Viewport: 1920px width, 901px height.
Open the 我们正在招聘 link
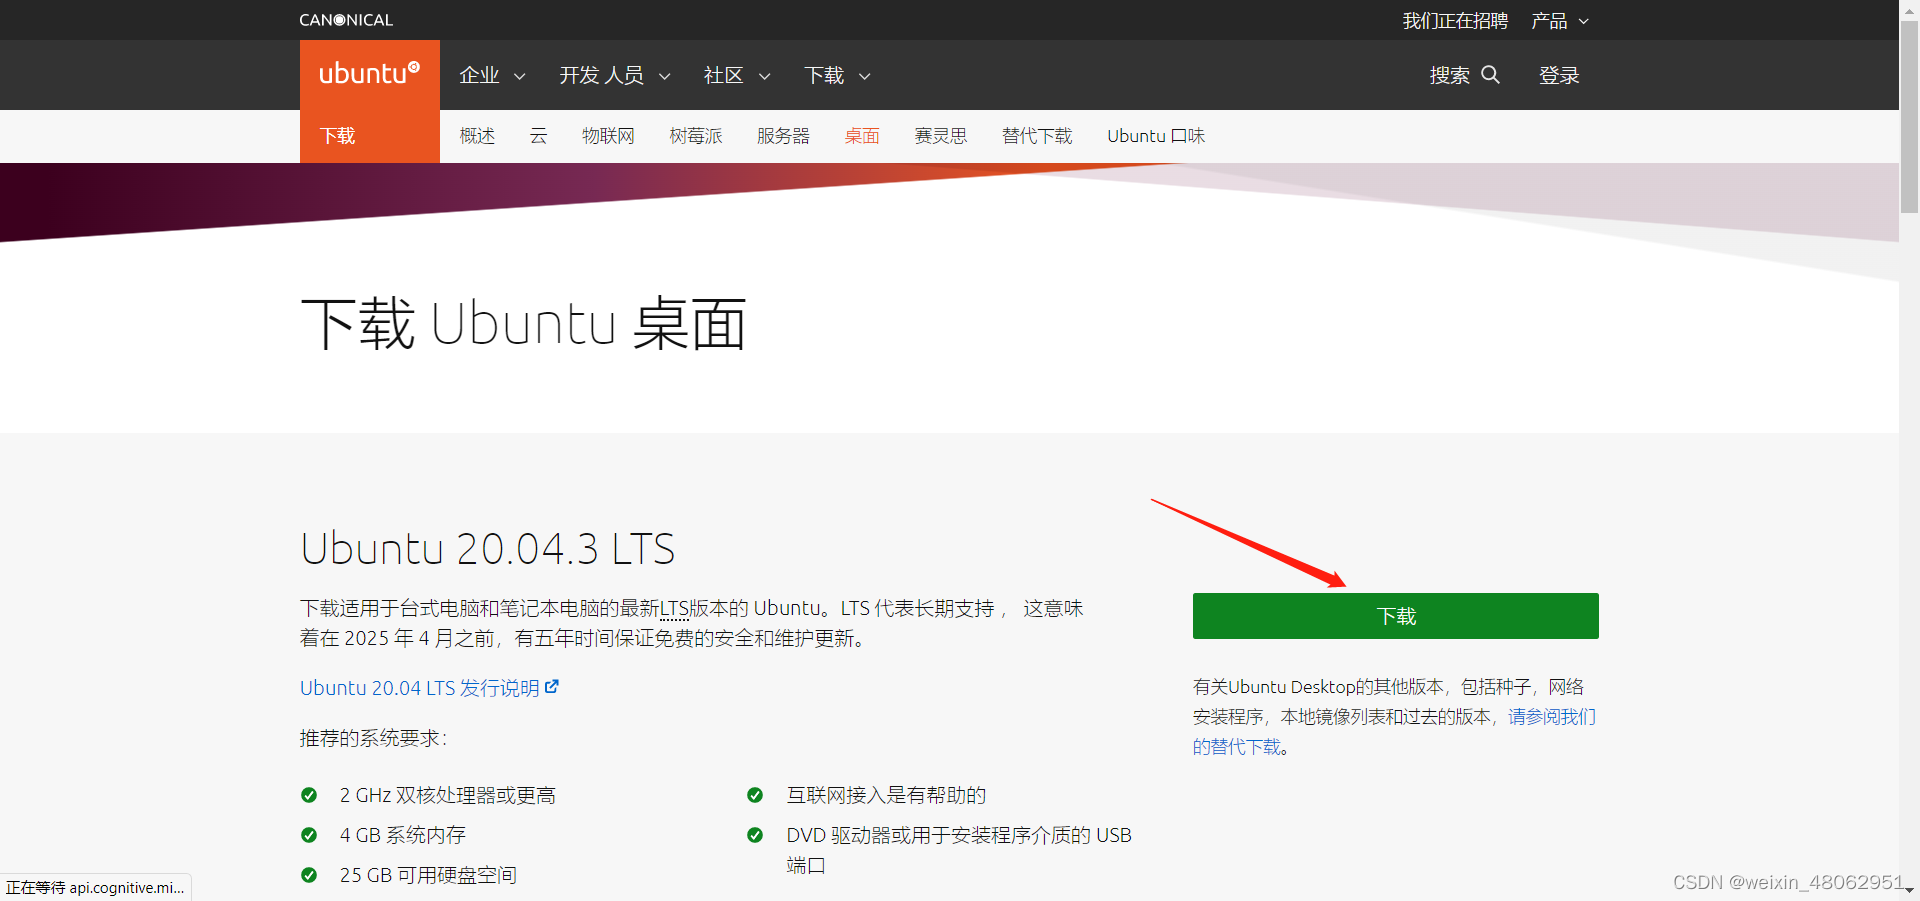[x=1455, y=21]
